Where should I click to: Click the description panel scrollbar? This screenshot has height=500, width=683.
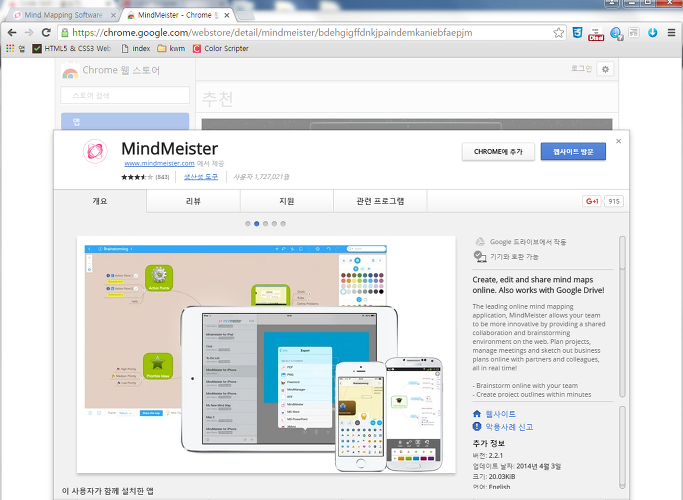622,317
